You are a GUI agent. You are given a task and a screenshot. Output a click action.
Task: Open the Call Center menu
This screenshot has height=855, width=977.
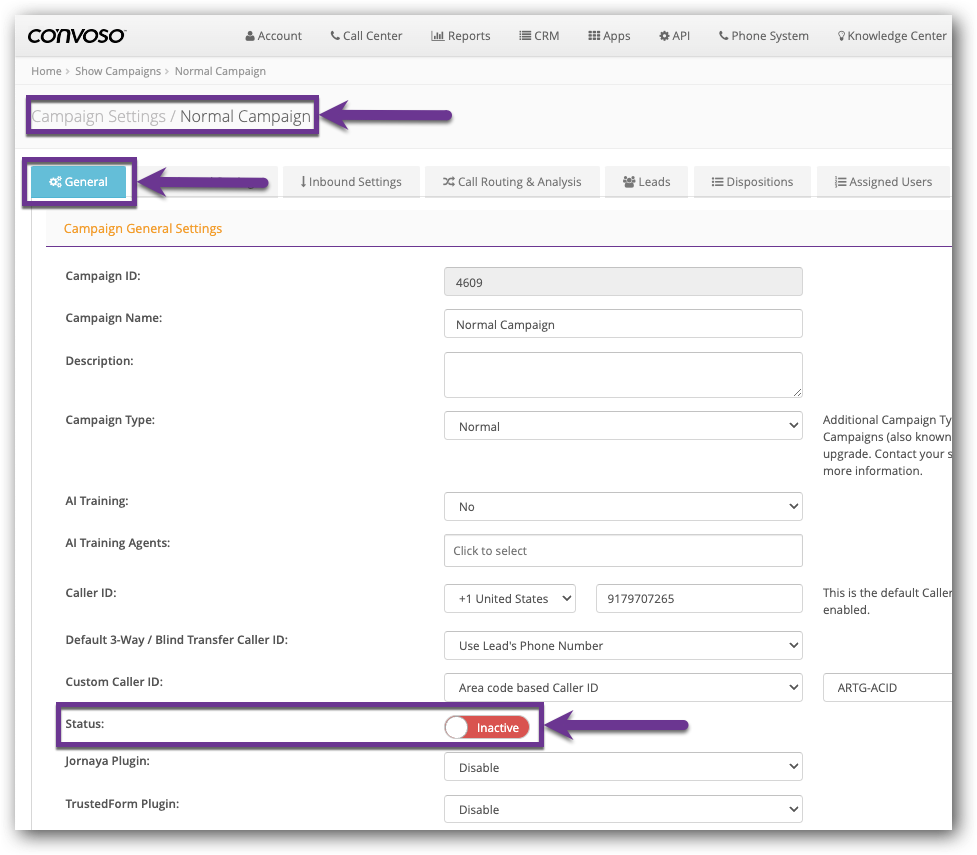coord(366,36)
